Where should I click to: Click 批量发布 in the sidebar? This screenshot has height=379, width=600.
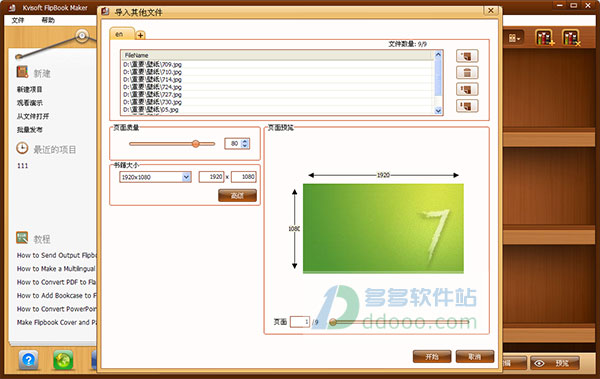pos(29,129)
